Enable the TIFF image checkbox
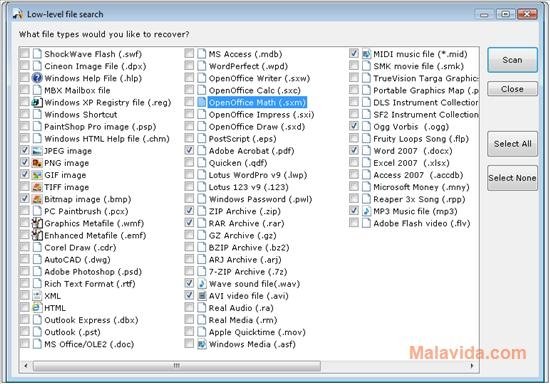This screenshot has width=550, height=384. (x=25, y=186)
